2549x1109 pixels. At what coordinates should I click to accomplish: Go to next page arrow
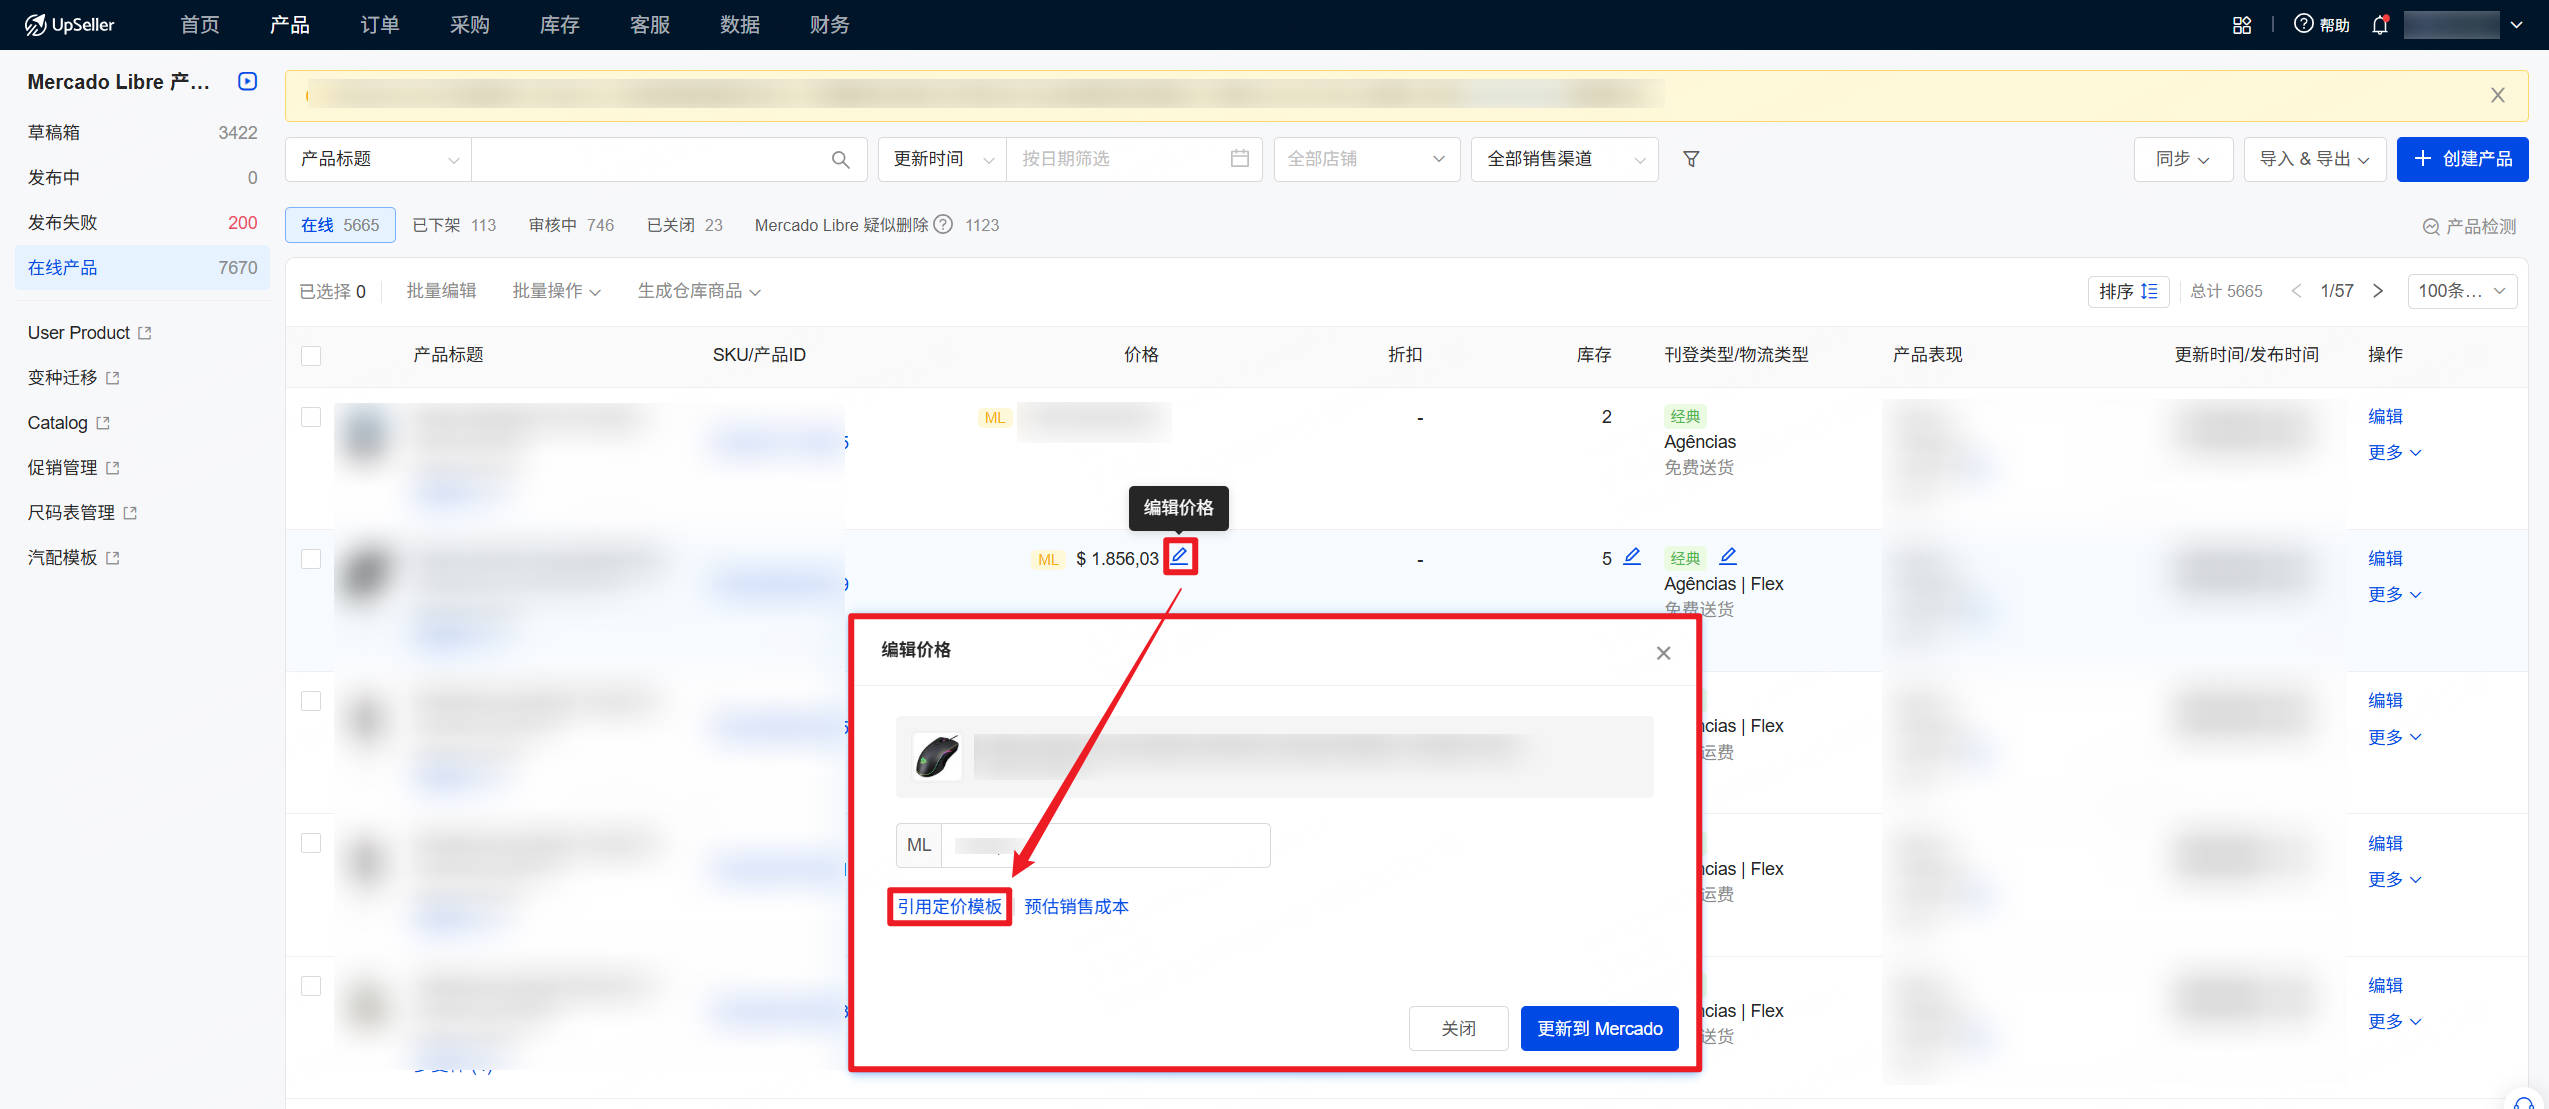click(2378, 291)
